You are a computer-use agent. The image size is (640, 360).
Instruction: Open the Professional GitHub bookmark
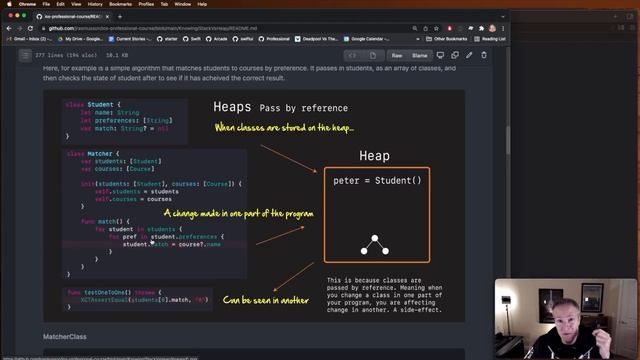(274, 39)
